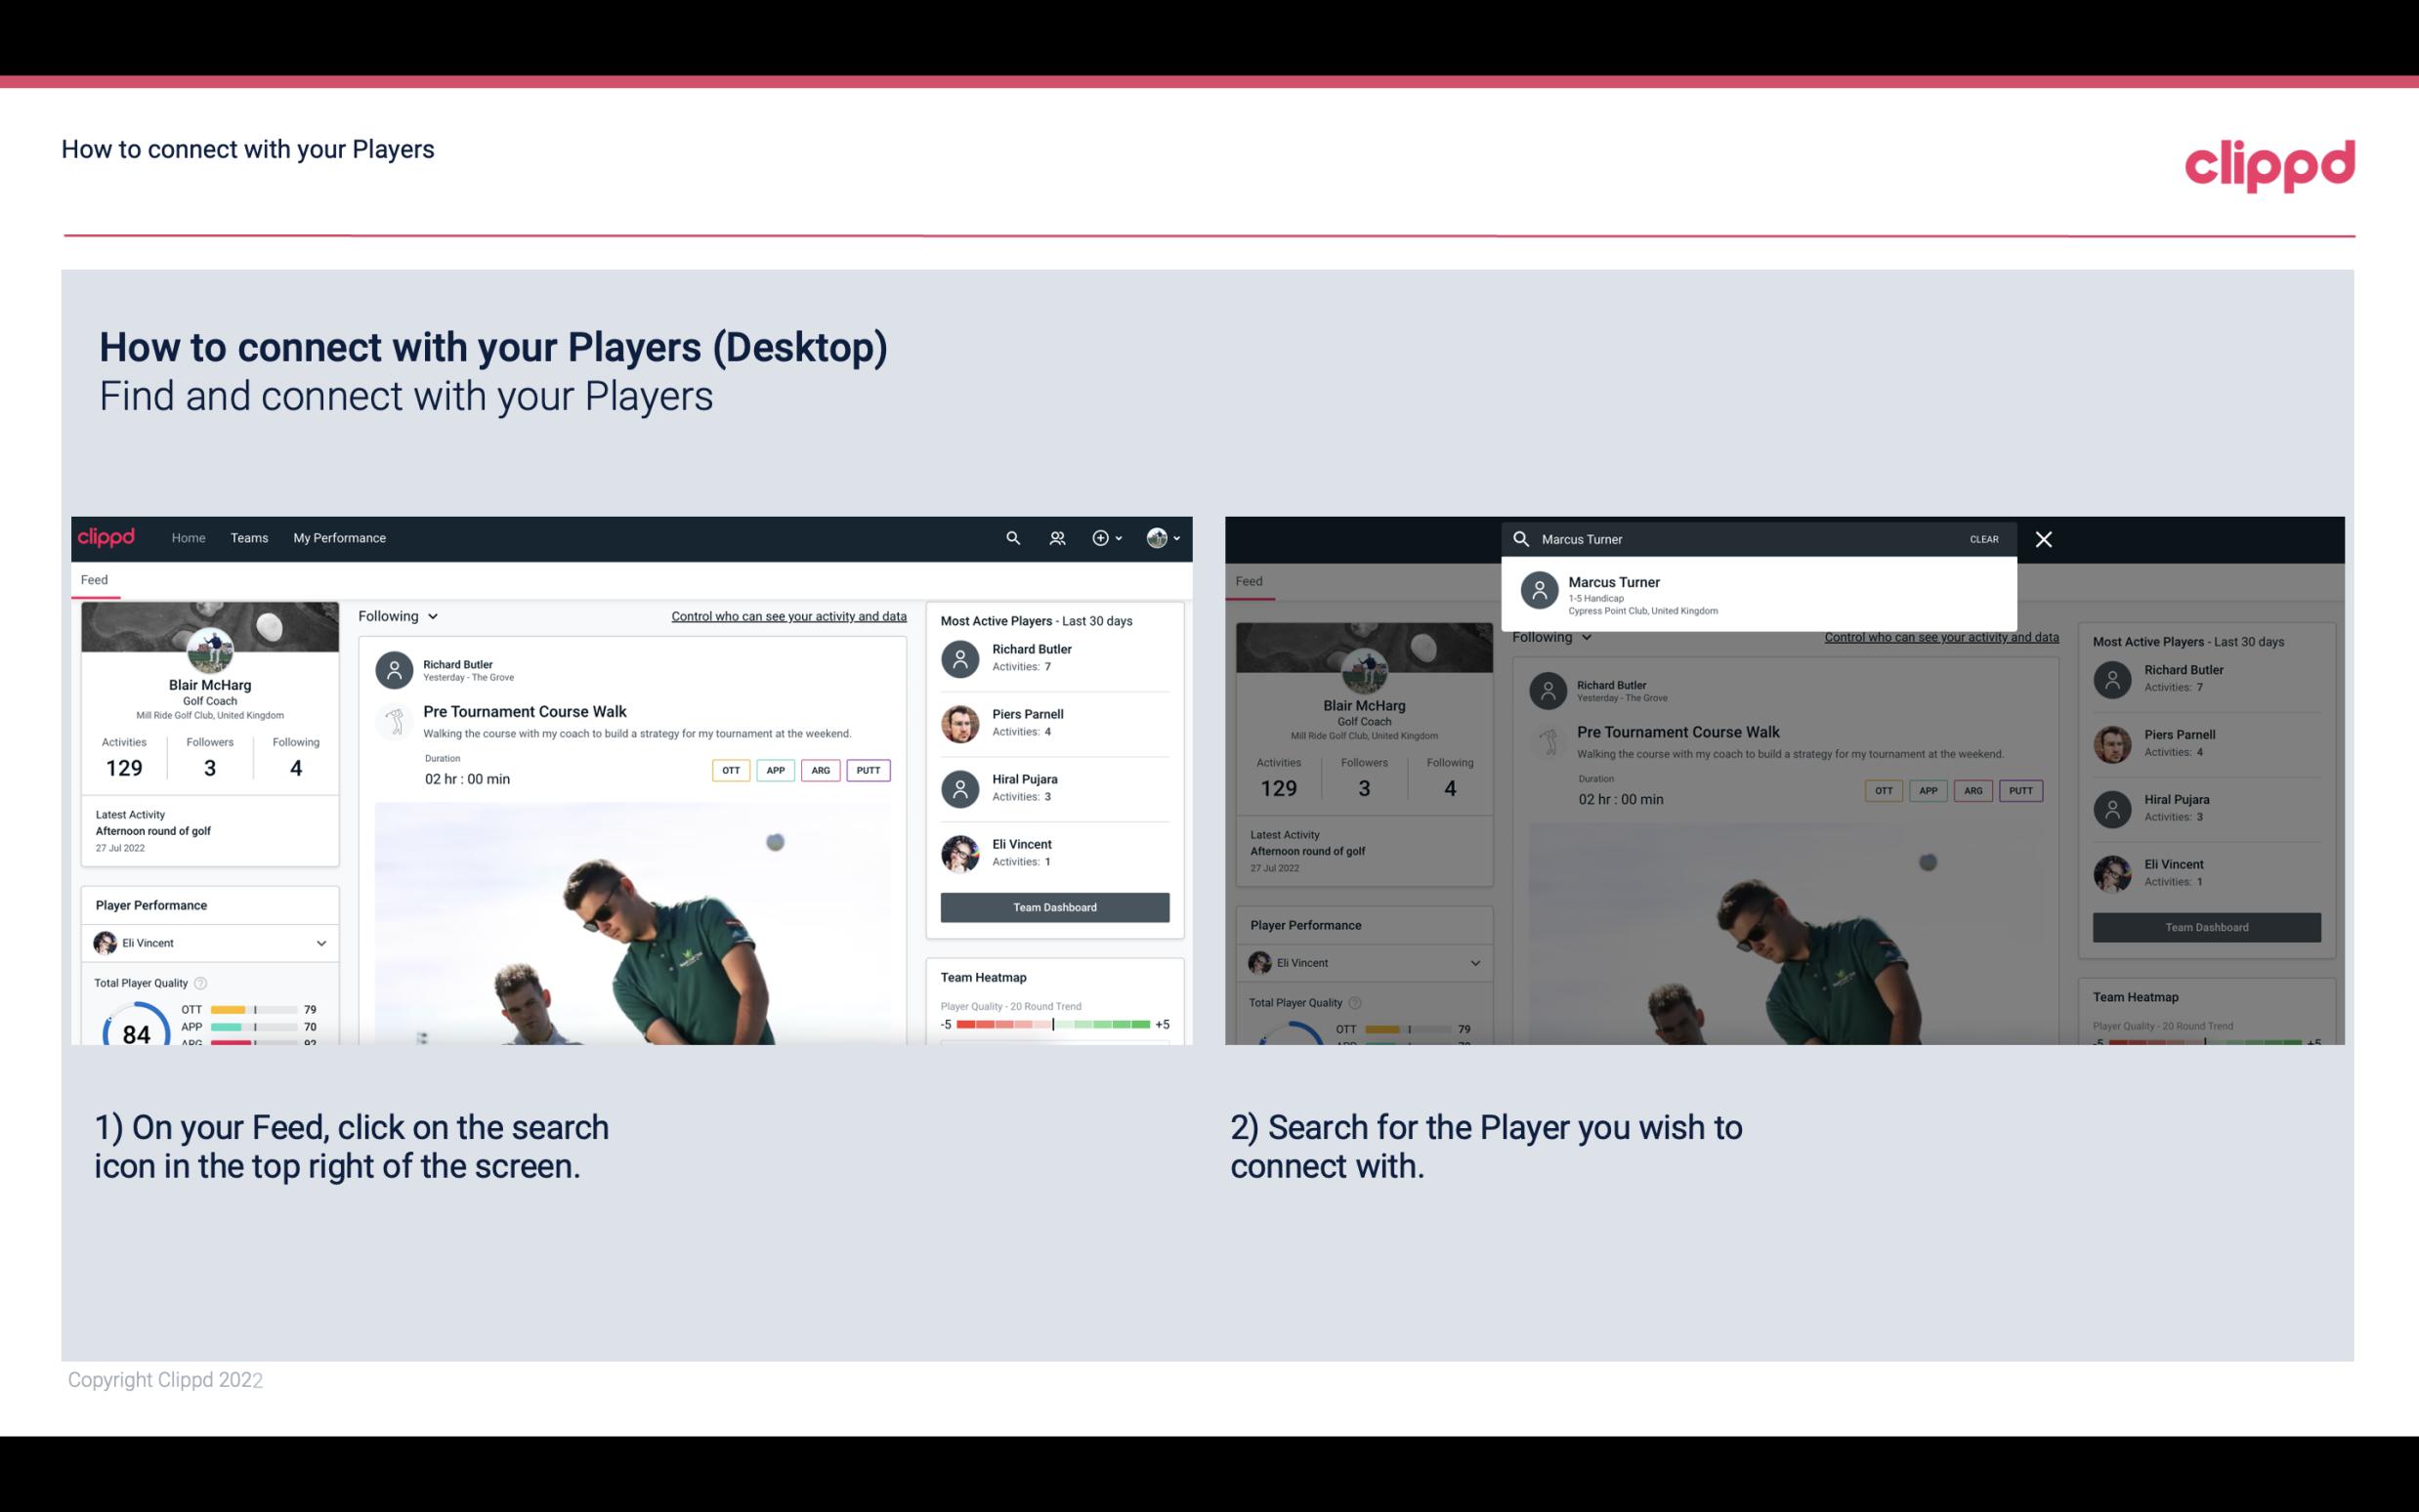Click the APP performance tag icon

[x=773, y=768]
